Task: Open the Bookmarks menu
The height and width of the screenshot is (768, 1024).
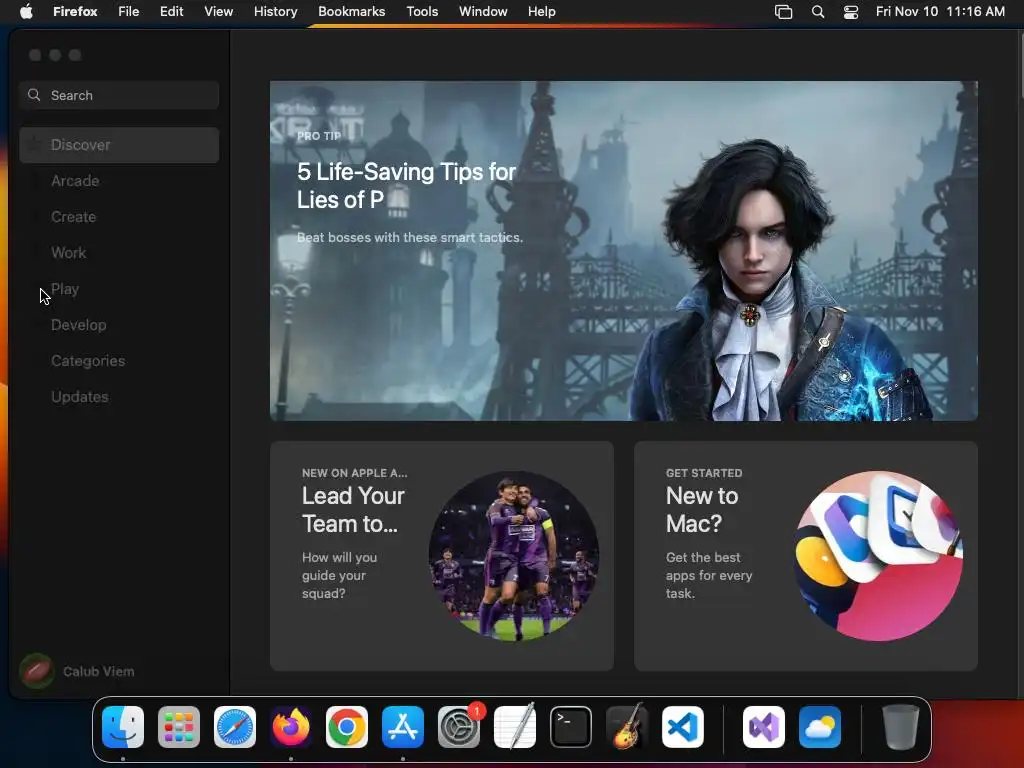Action: pos(352,11)
